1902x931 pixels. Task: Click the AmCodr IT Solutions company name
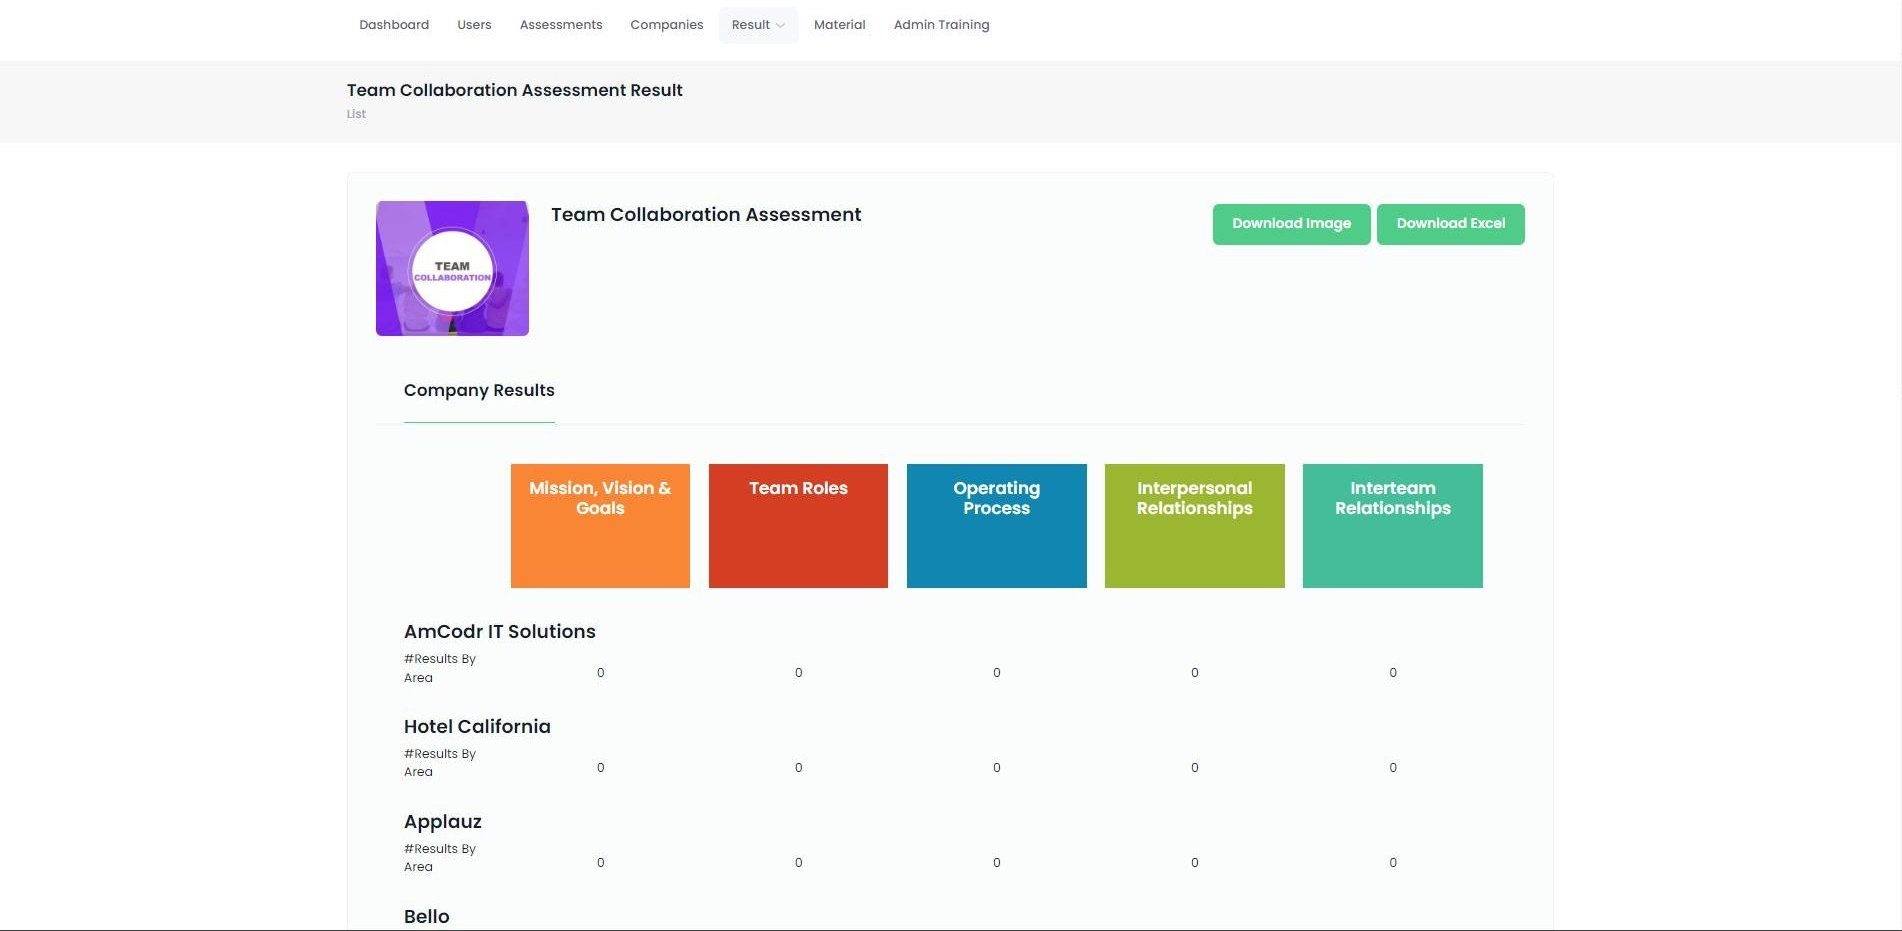coord(500,632)
